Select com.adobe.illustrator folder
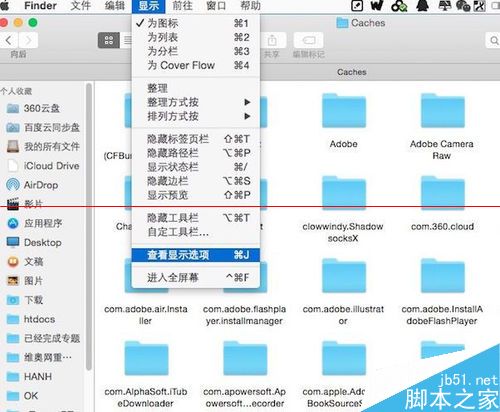Viewport: 500px width, 412px height. (344, 277)
